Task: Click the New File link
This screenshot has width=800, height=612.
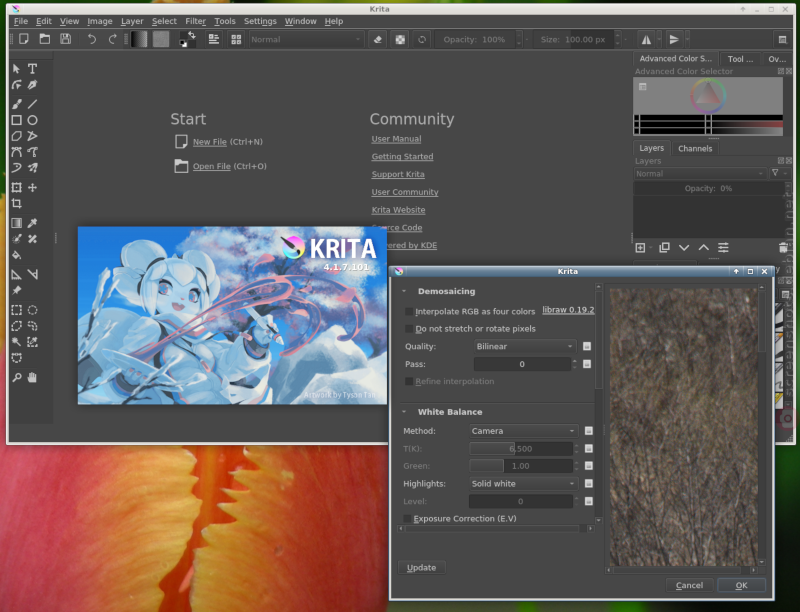Action: pyautogui.click(x=210, y=142)
